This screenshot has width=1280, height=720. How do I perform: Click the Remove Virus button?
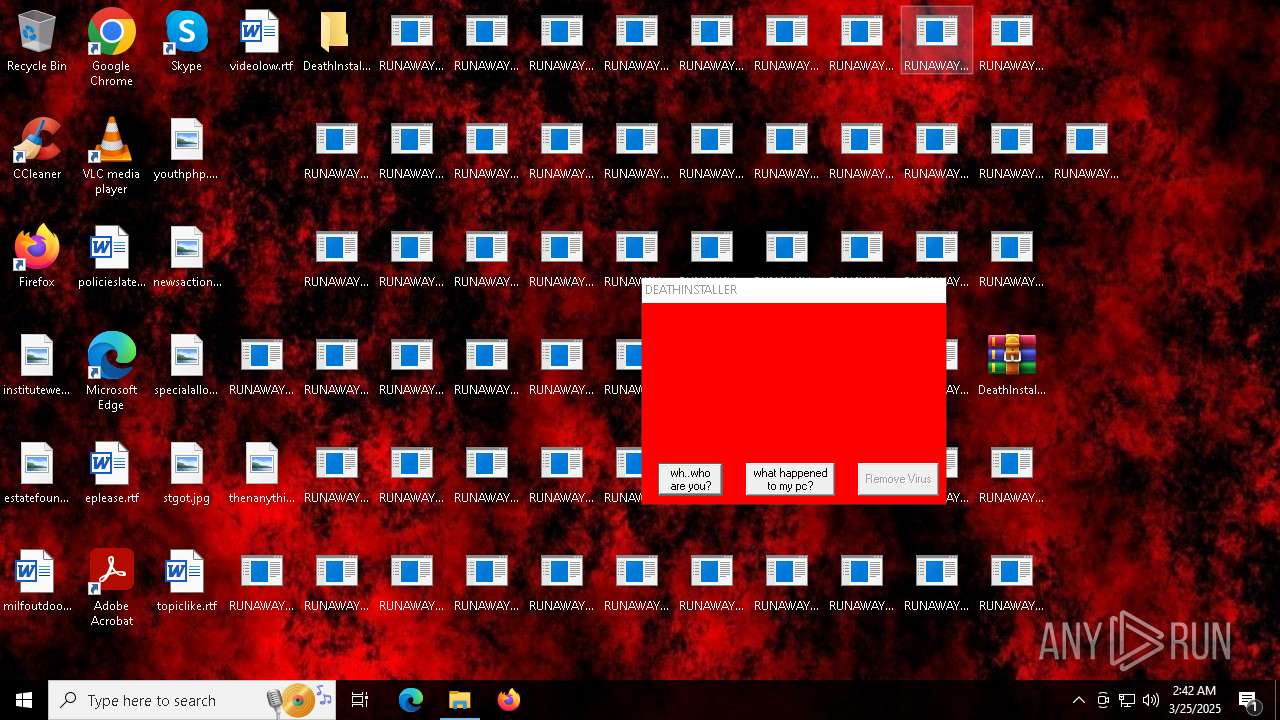click(x=898, y=479)
